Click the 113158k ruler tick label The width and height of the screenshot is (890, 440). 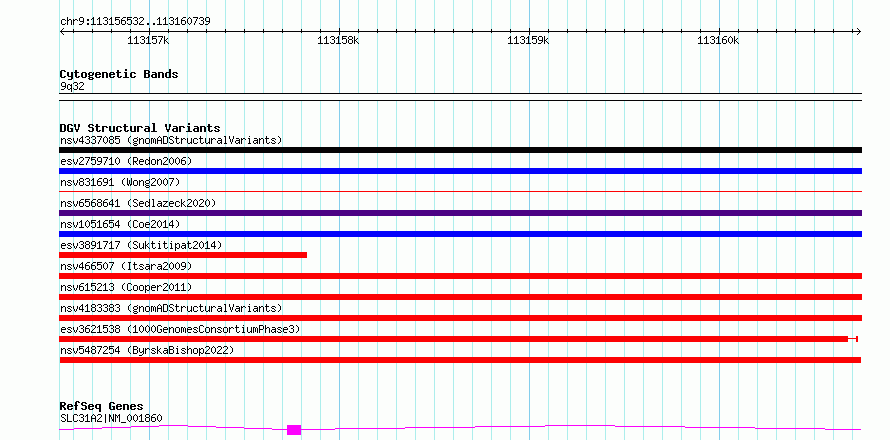pyautogui.click(x=338, y=40)
